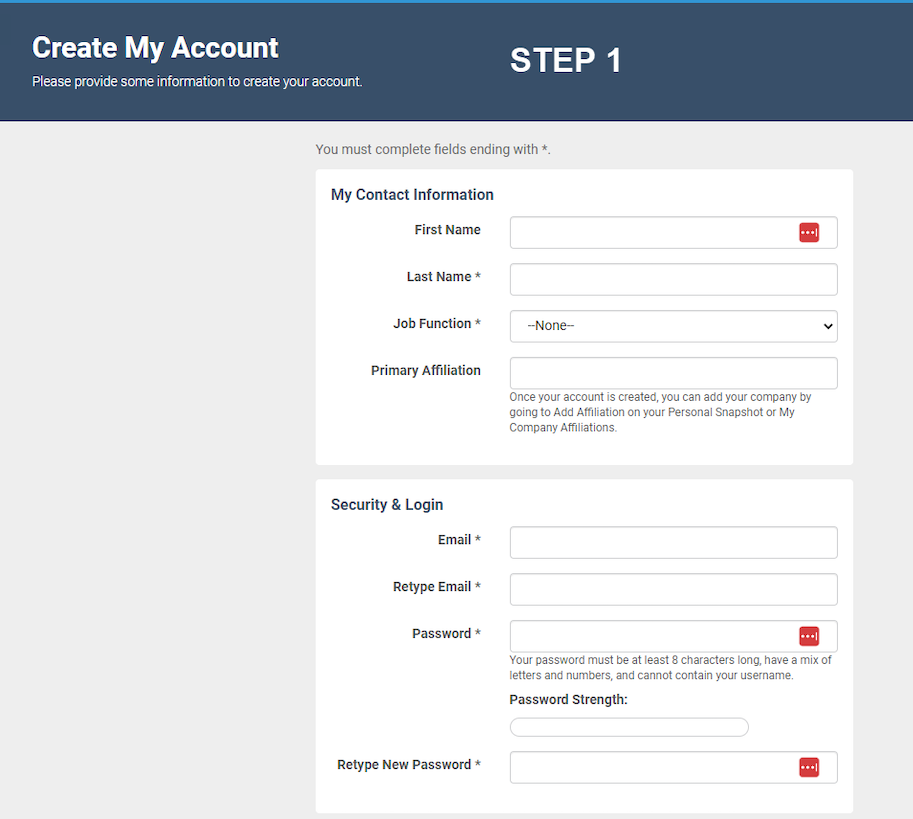Click the Retype Email field
The image size is (913, 819).
(672, 589)
